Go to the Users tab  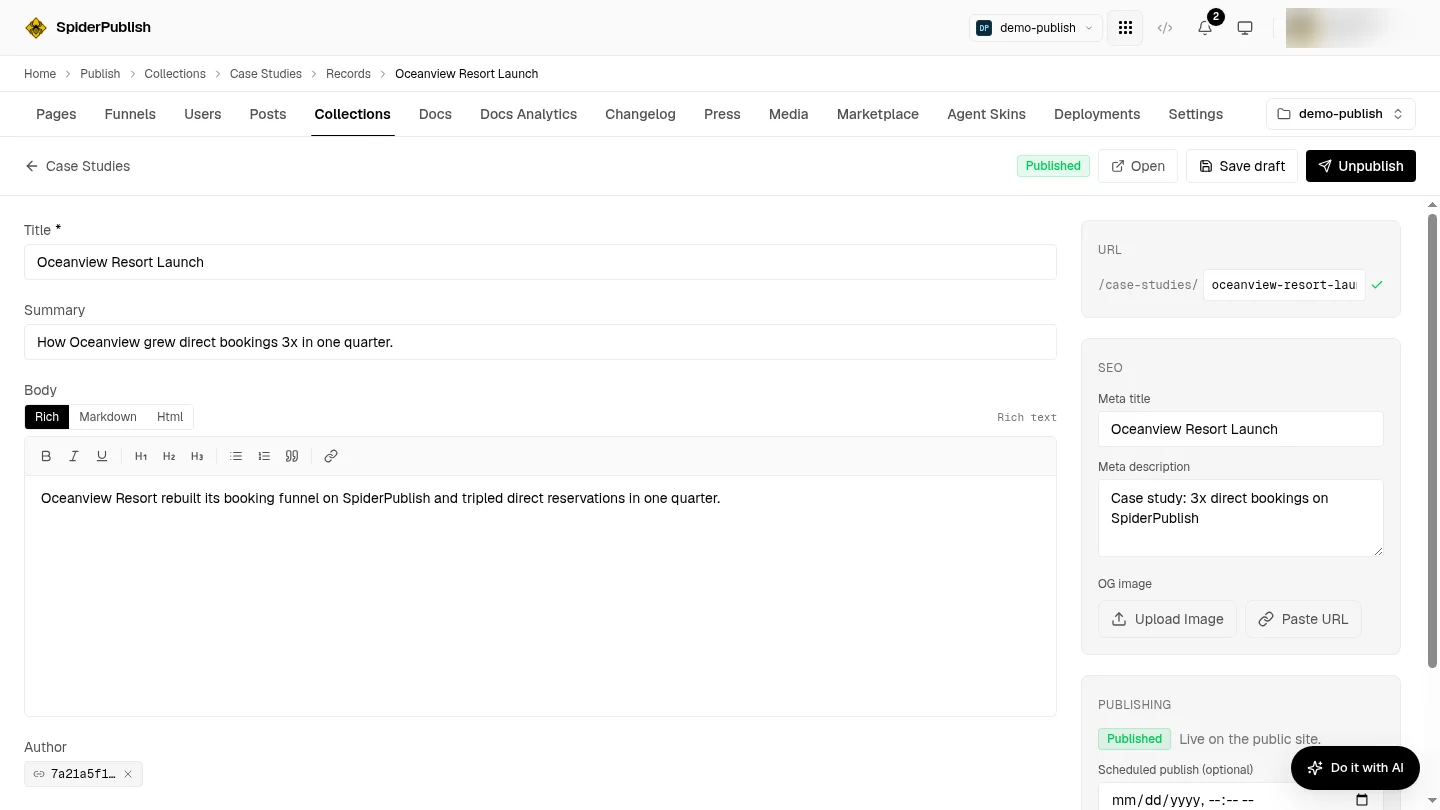click(203, 114)
